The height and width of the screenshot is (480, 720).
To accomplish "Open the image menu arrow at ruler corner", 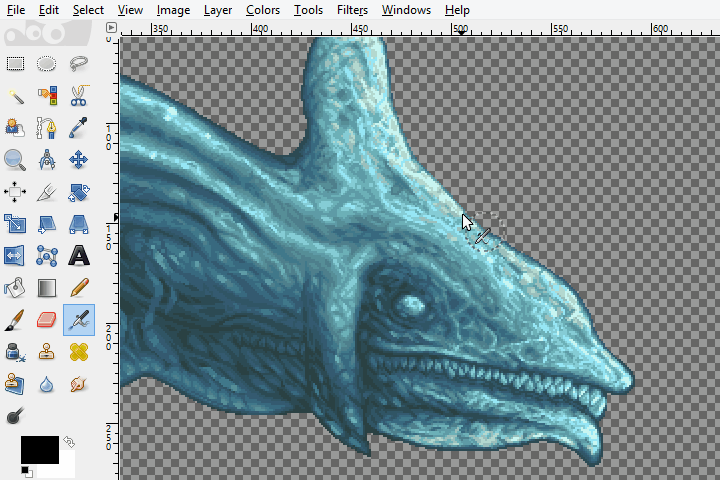I will tap(111, 28).
